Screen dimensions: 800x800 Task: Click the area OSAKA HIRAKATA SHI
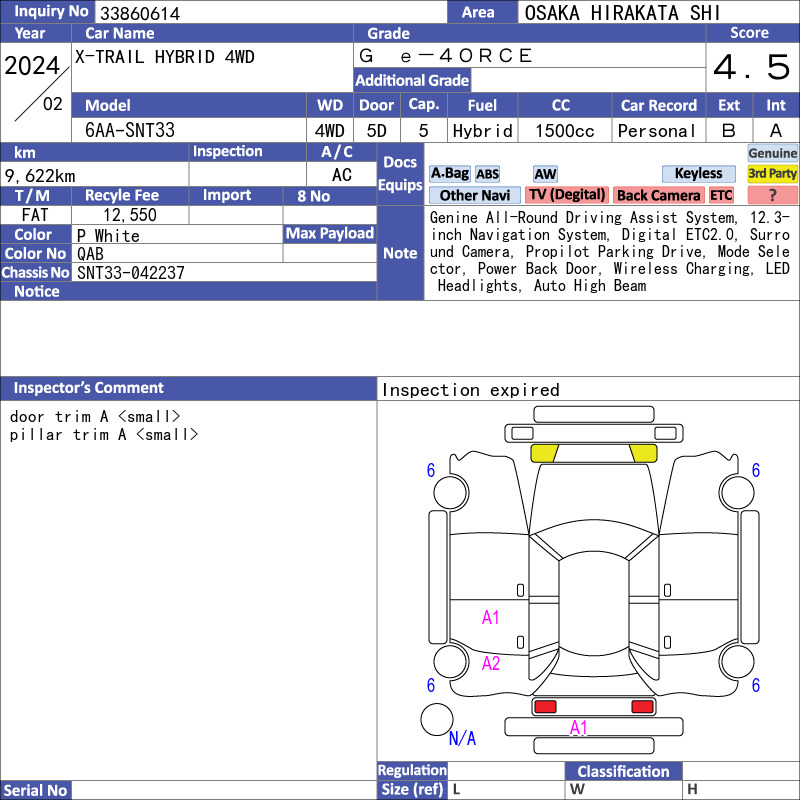click(x=622, y=13)
